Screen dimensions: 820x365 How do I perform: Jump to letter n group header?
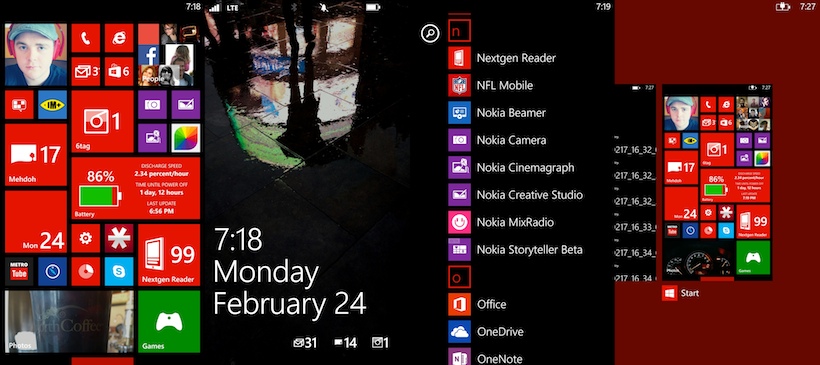click(459, 31)
